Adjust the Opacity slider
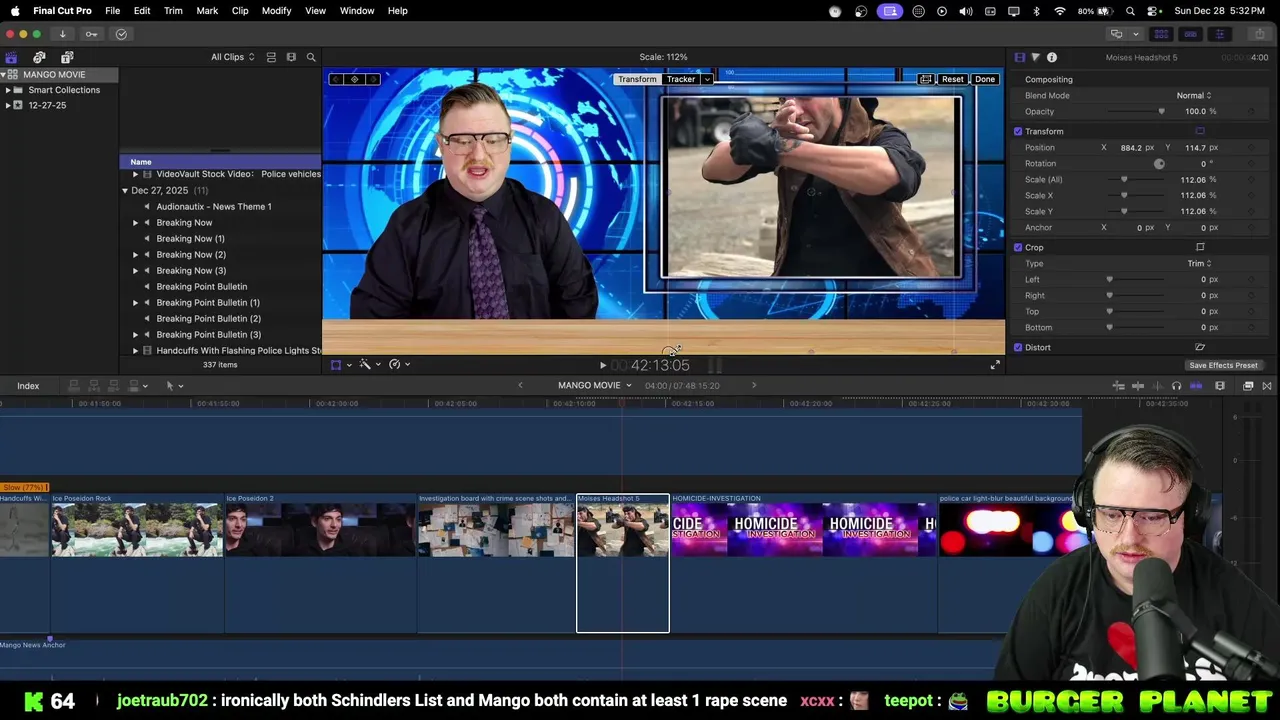Screen dimensions: 1280x720 (1134, 111)
